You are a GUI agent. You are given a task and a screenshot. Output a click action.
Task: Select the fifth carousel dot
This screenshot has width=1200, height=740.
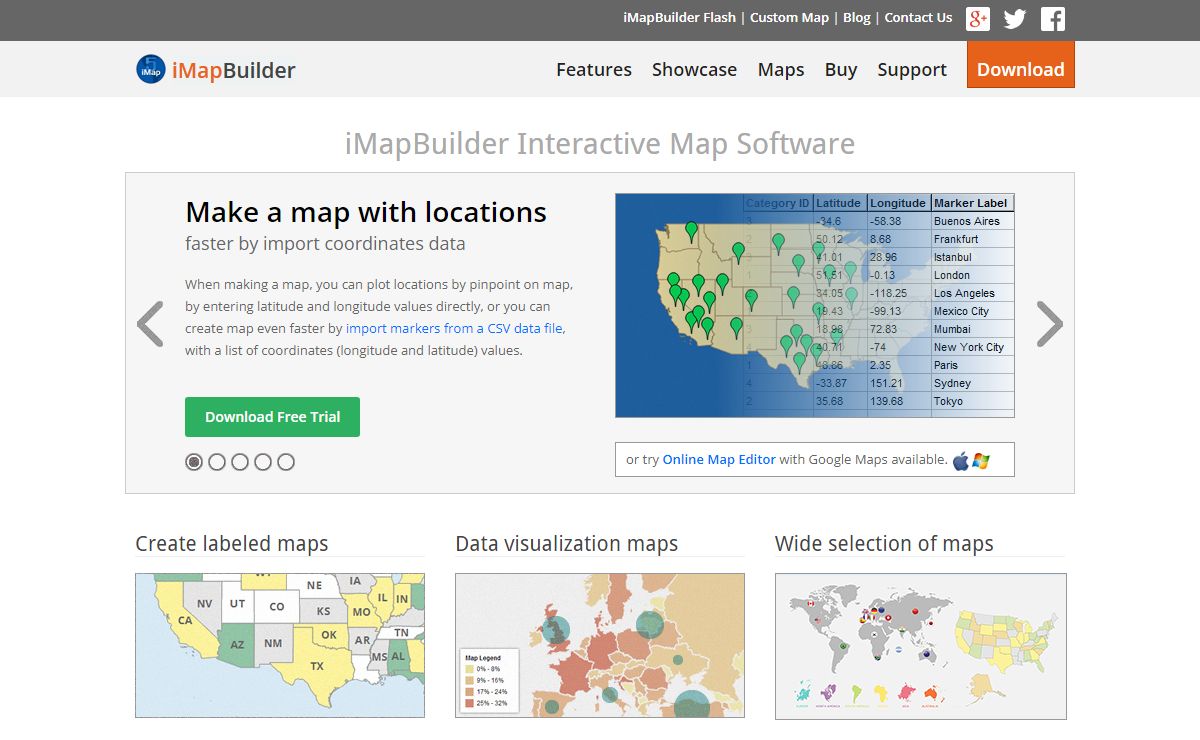coord(286,462)
